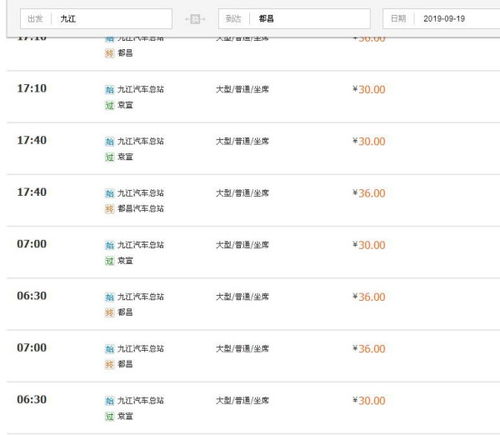This screenshot has height=435, width=500.
Task: Click 九江汽车总站 in the 07:00 ¥36.00 row
Action: 141,349
